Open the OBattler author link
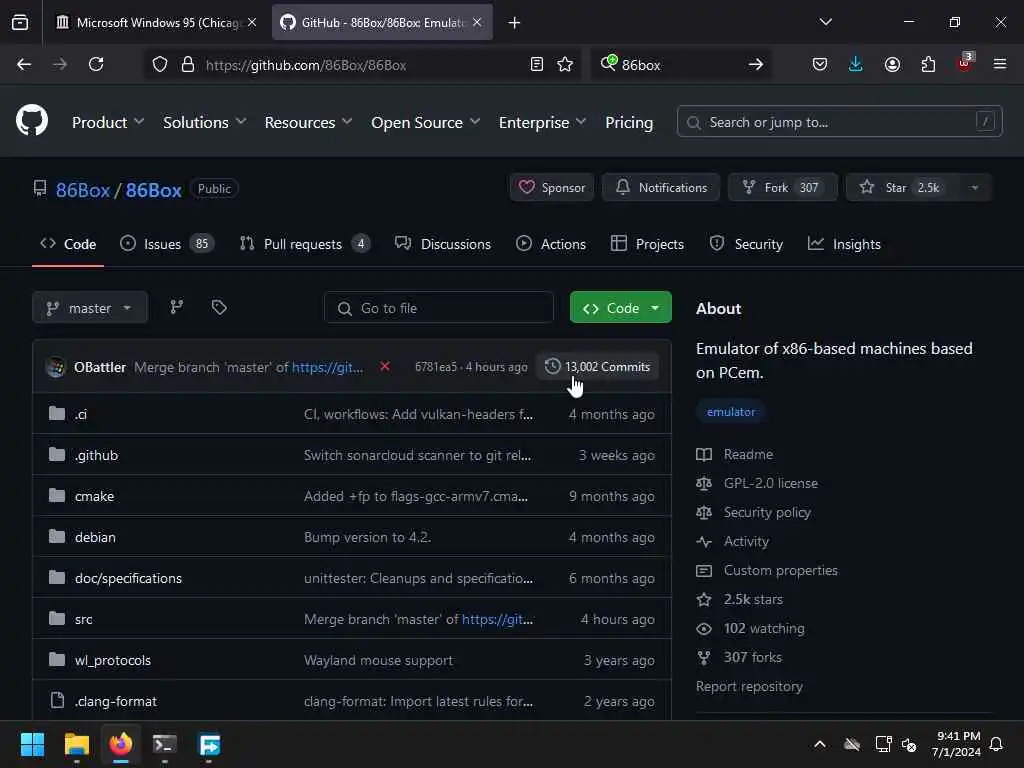Screen dimensions: 1024x768 point(100,367)
